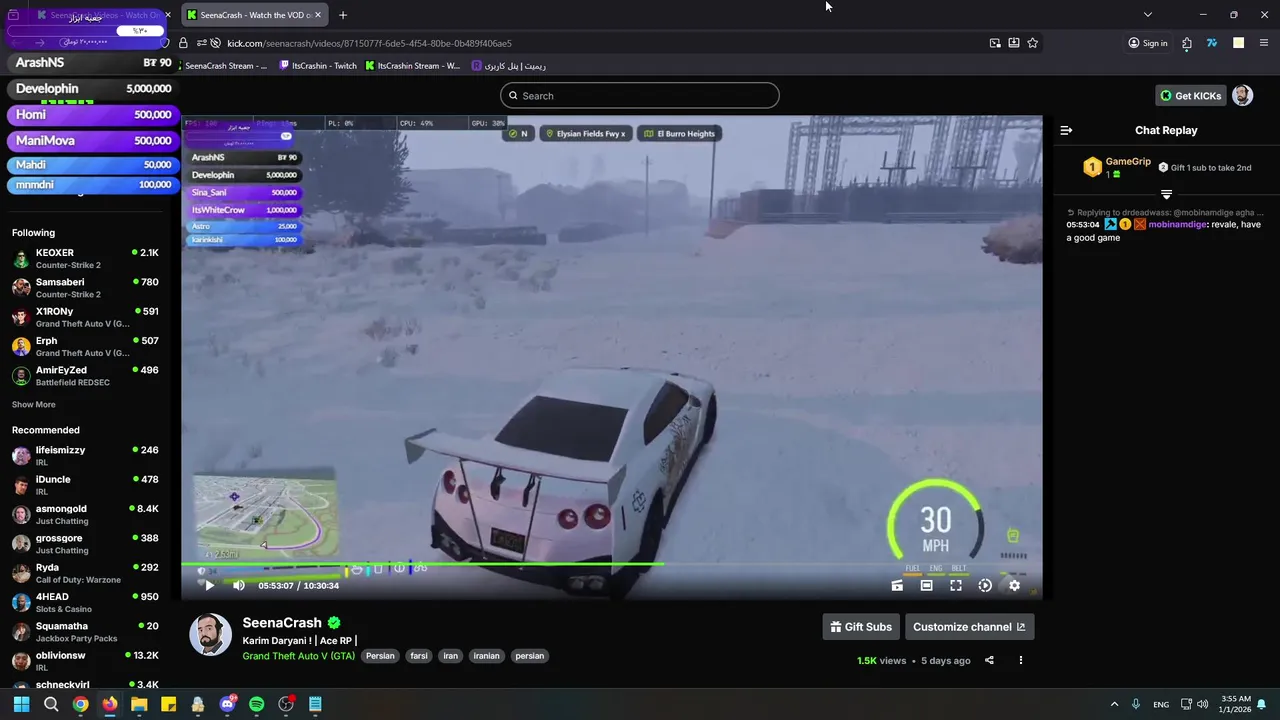
Task: Share the VOD via the share icon
Action: pyautogui.click(x=989, y=660)
